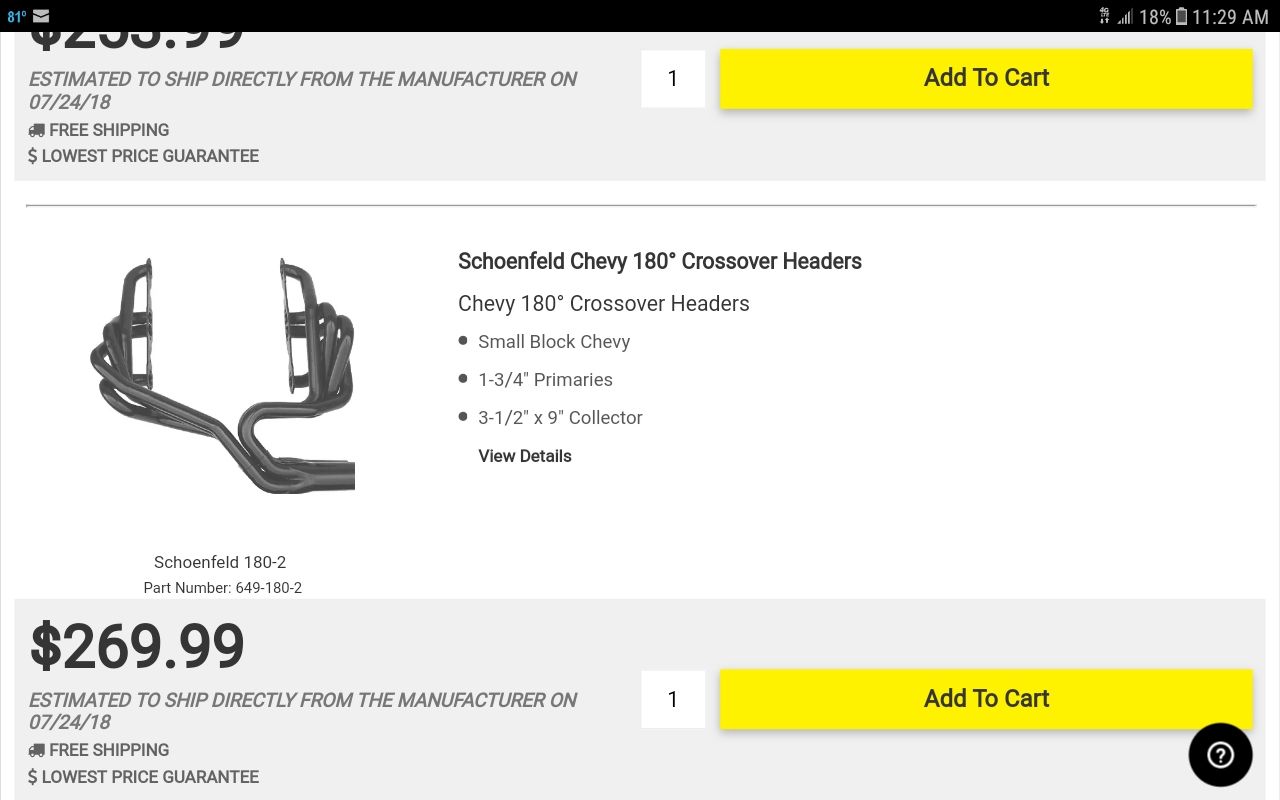Click the Schoenfeld 180-2 label under image
Screen dimensions: 1280x800
click(x=220, y=562)
